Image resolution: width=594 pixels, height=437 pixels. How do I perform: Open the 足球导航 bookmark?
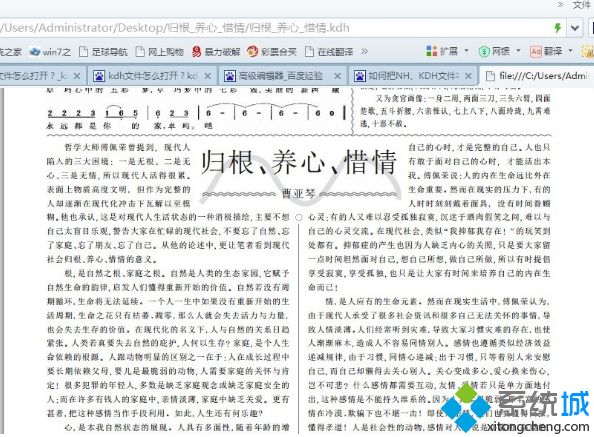[x=103, y=52]
